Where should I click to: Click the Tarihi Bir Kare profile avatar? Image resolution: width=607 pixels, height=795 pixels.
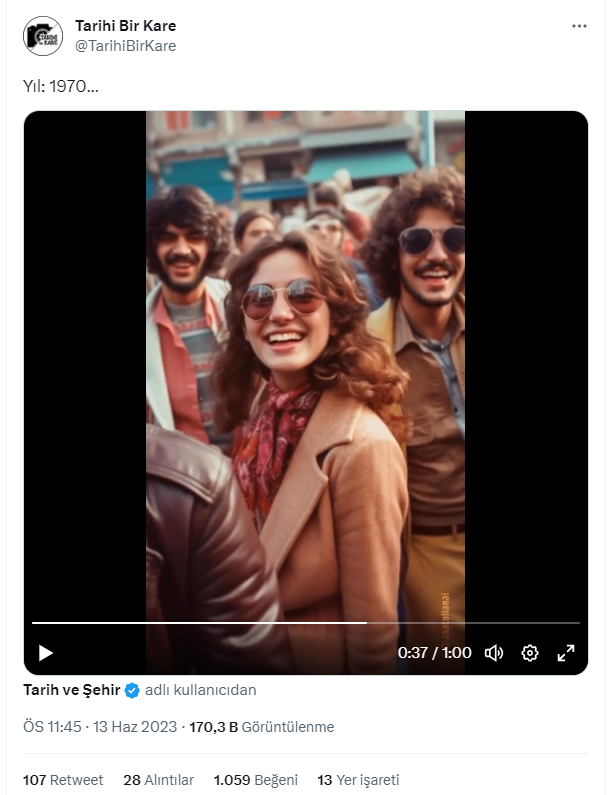click(43, 36)
